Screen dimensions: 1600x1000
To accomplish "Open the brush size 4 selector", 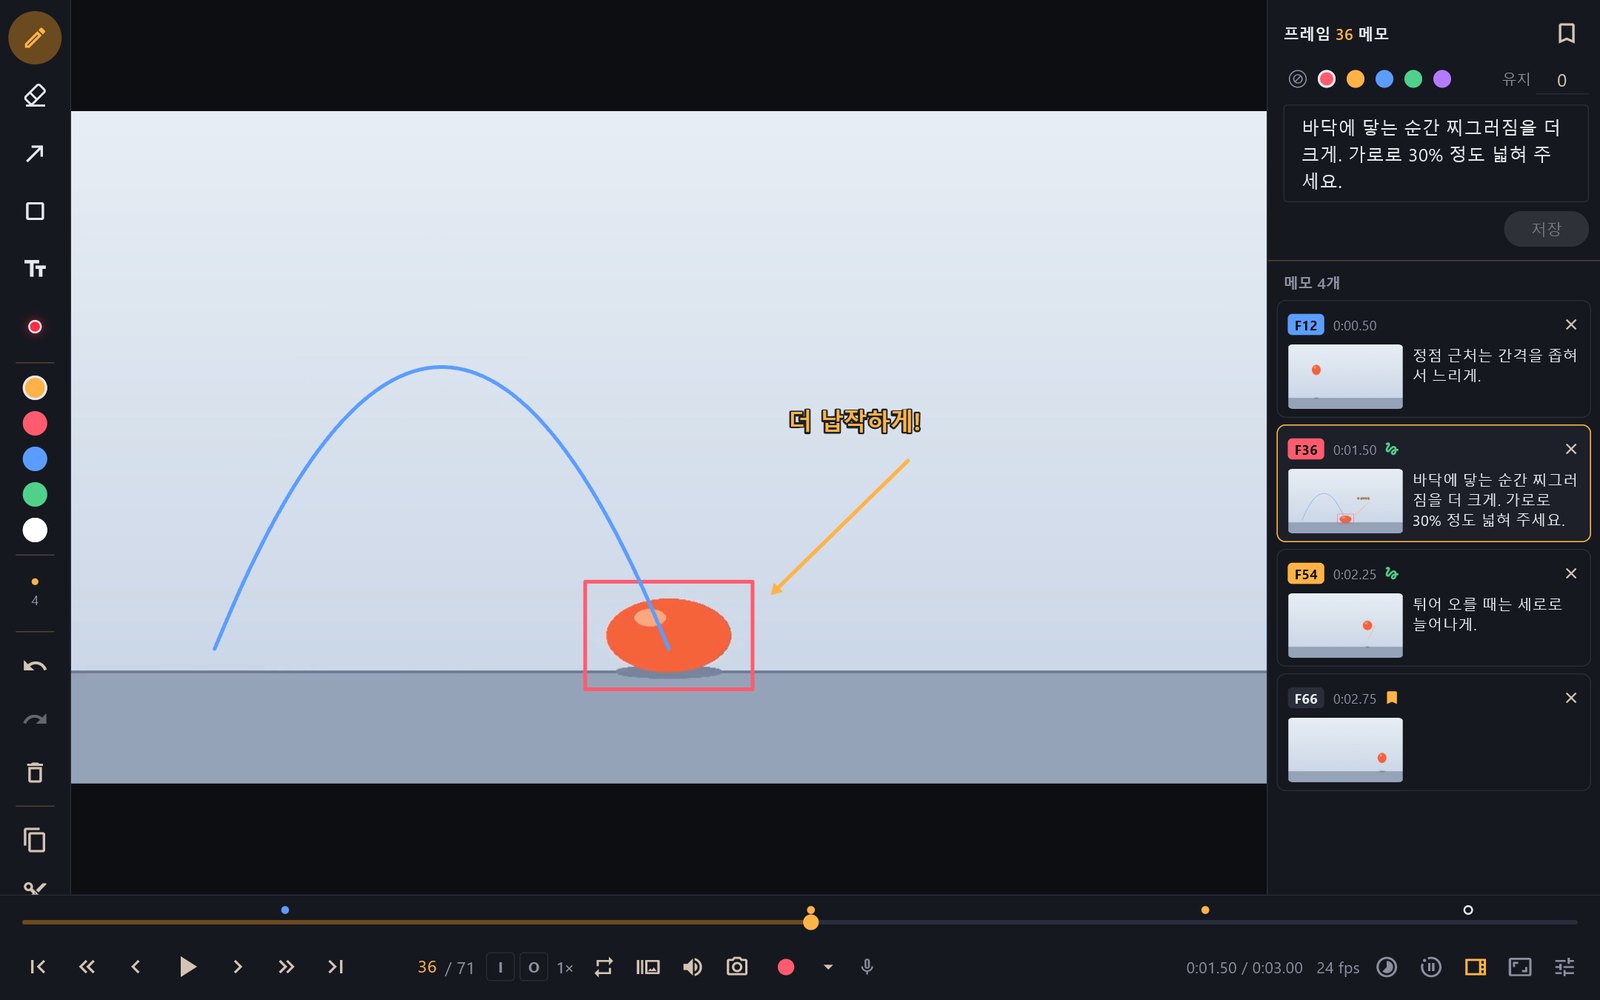I will coord(35,590).
